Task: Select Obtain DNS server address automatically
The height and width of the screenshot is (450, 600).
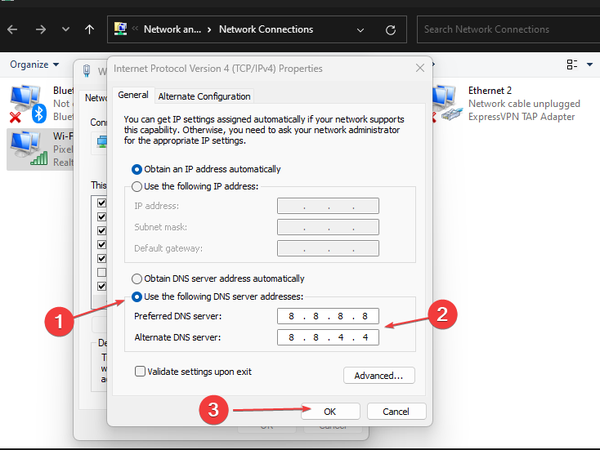Action: click(139, 278)
